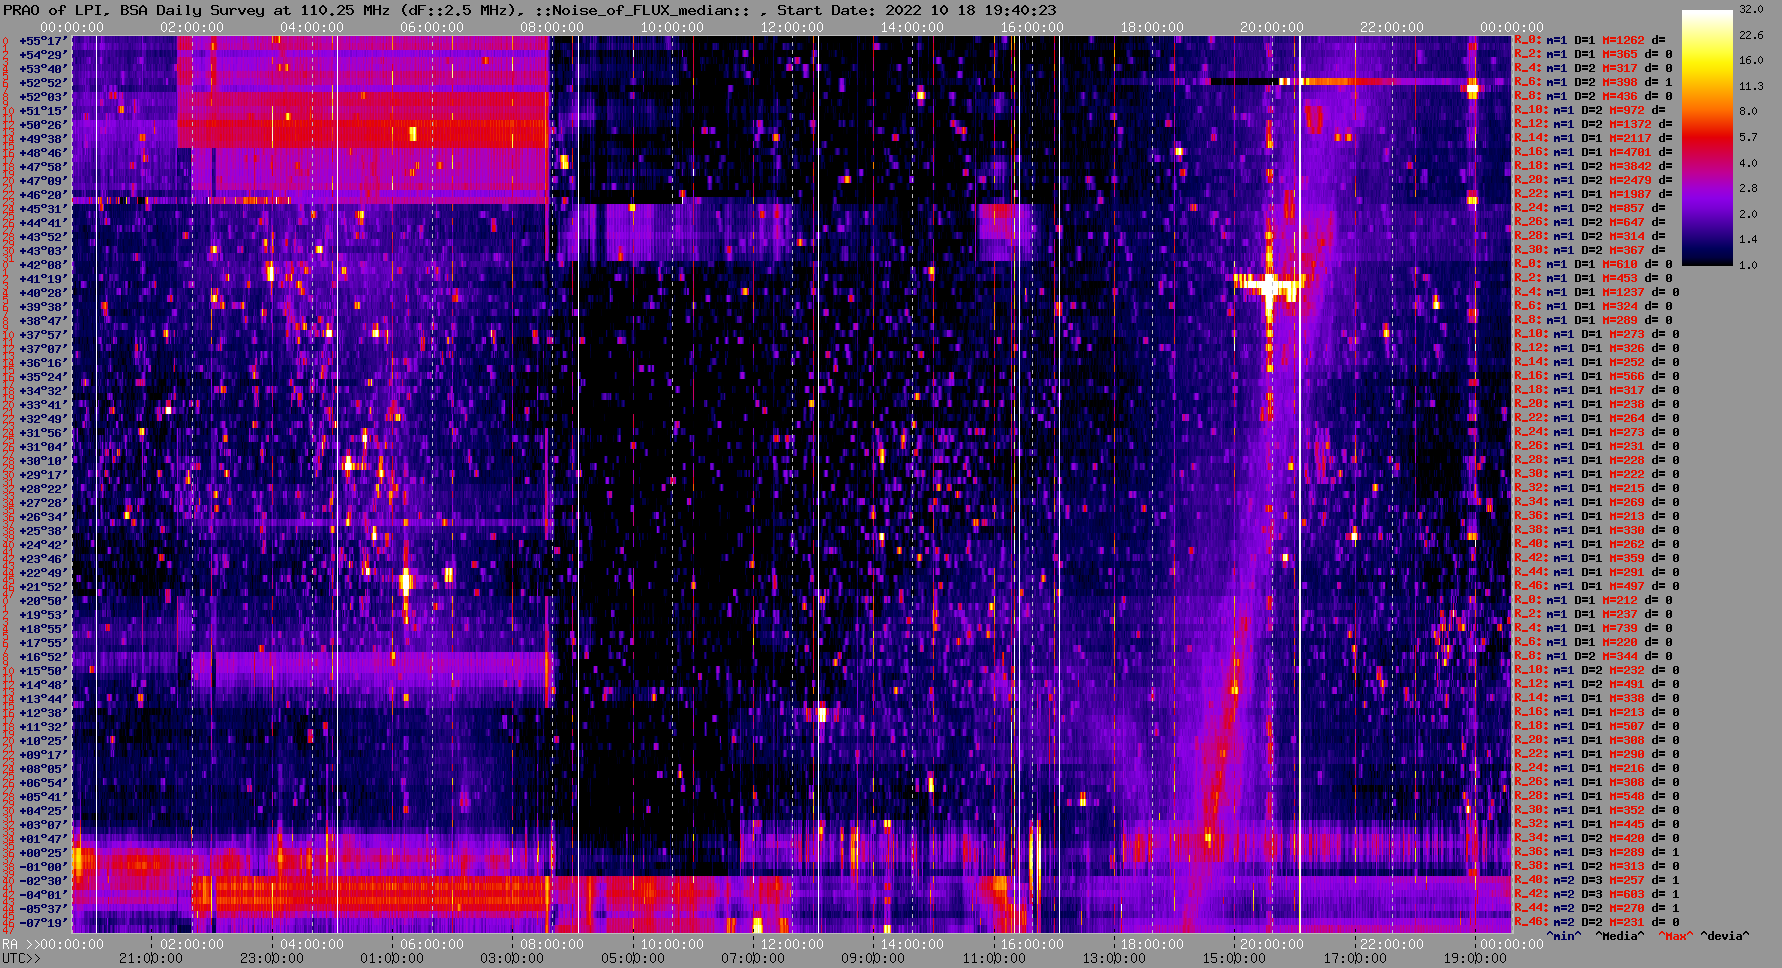The image size is (1782, 968).
Task: Click the row stats entry with M=603
Action: pos(1597,894)
